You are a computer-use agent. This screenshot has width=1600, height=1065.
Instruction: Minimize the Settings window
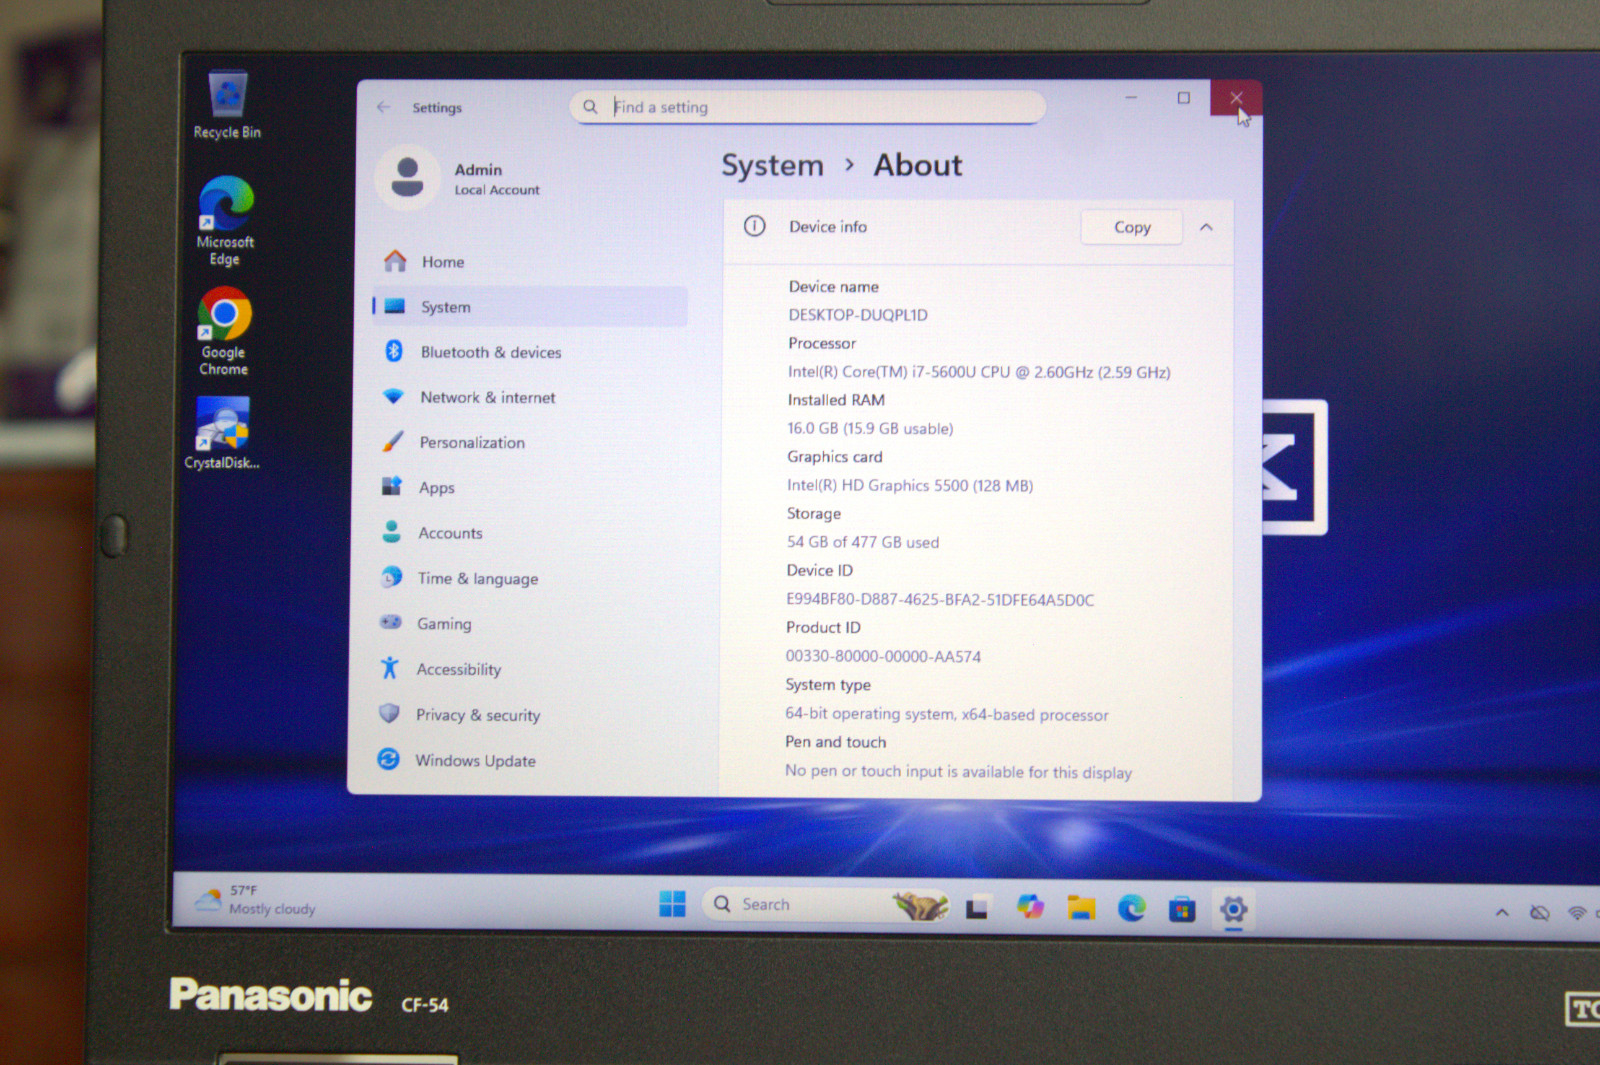[1131, 97]
